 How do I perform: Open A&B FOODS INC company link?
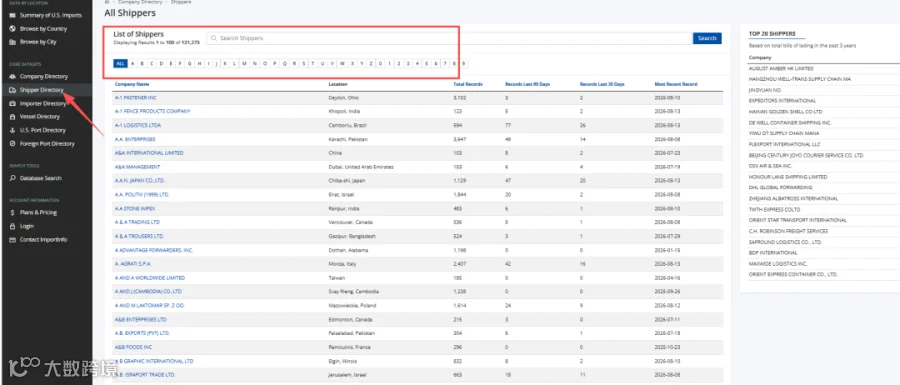pos(133,347)
